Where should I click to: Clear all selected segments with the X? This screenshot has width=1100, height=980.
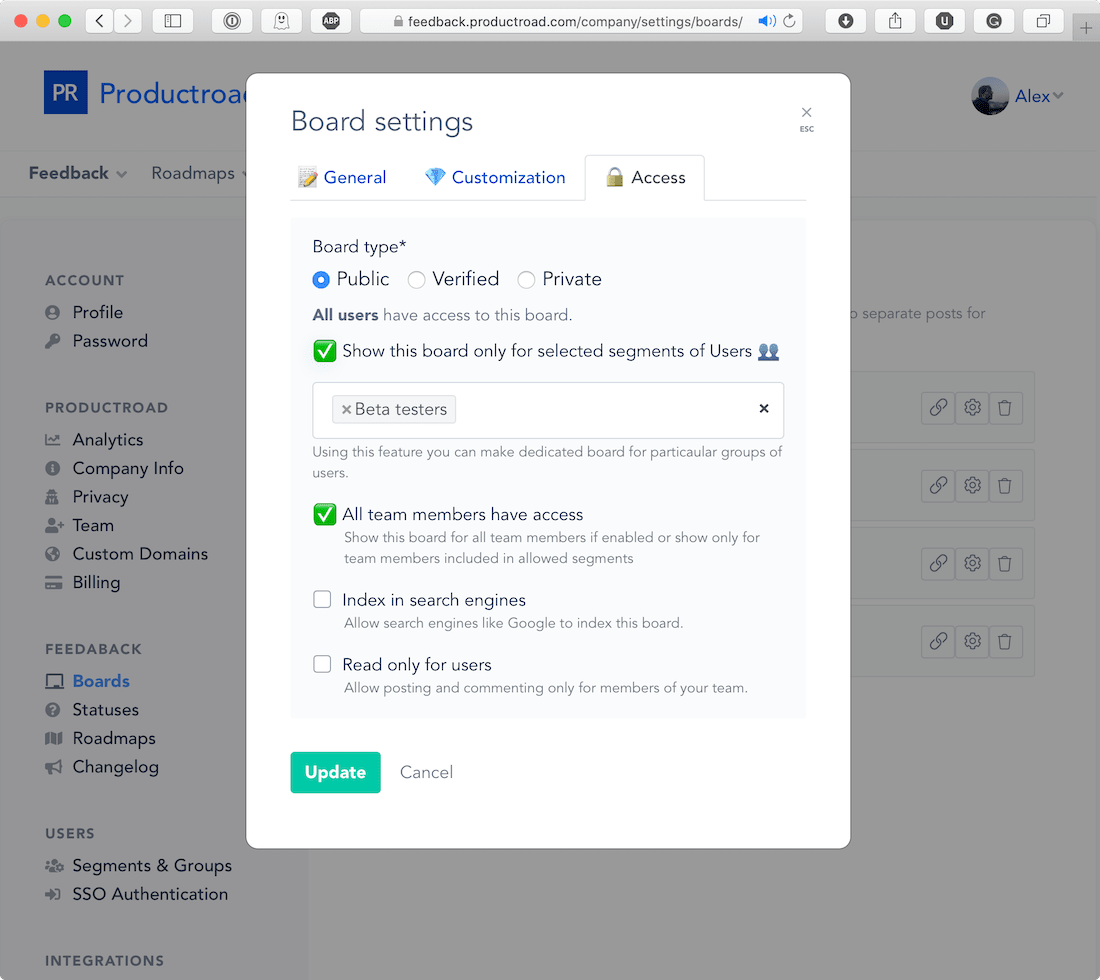coord(764,408)
